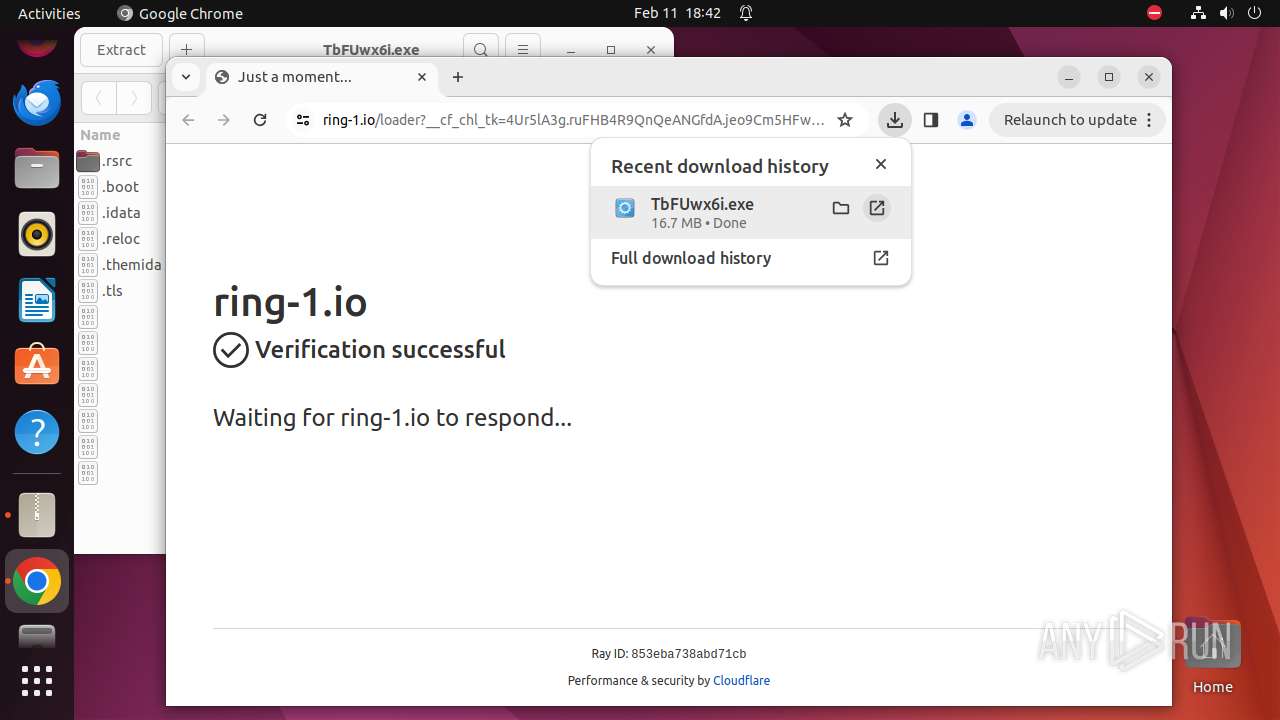Add files button in archive manager window

pos(186,50)
